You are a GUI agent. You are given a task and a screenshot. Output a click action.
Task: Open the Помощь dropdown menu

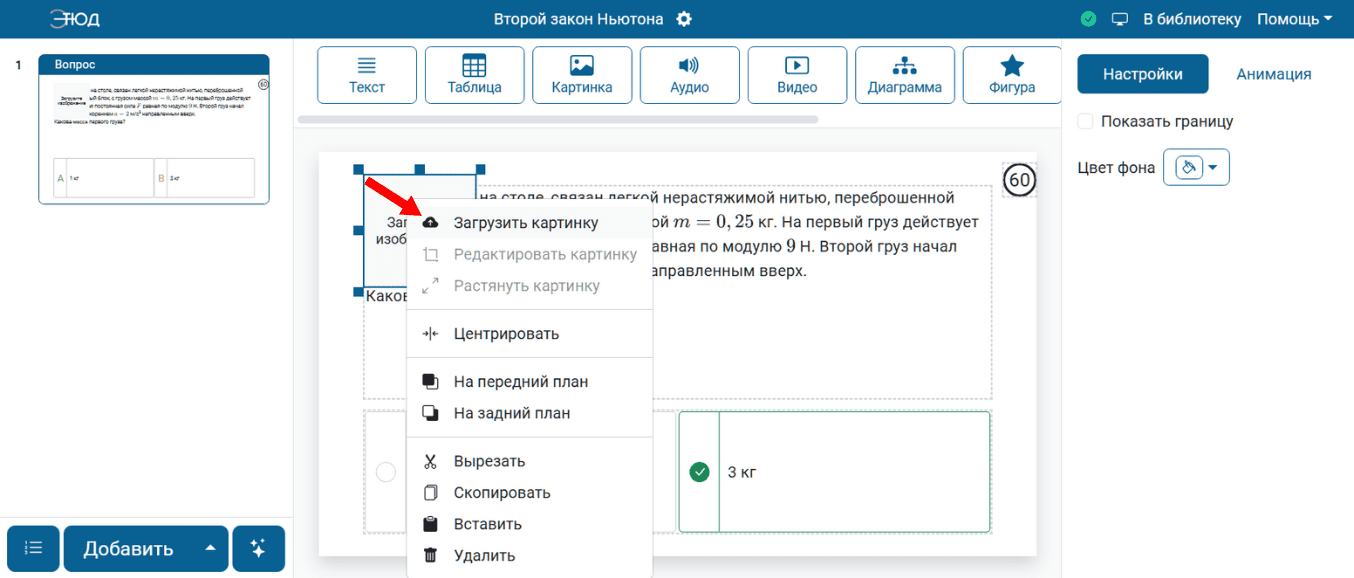(1295, 19)
